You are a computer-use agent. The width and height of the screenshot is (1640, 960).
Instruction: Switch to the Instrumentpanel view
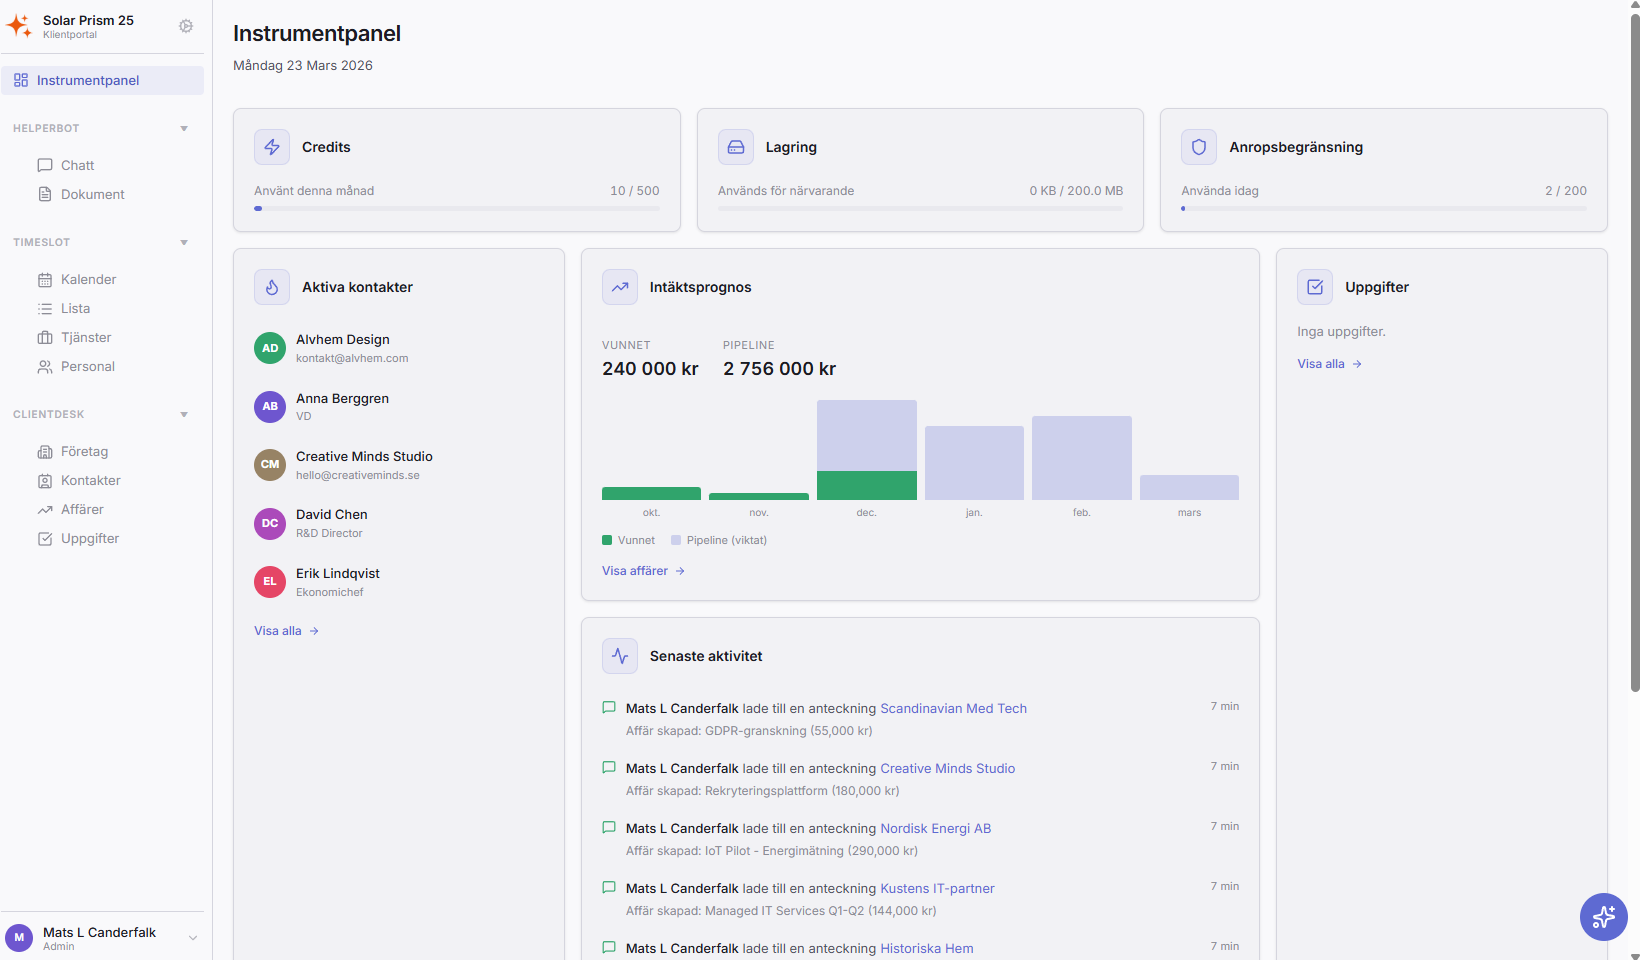[x=88, y=80]
